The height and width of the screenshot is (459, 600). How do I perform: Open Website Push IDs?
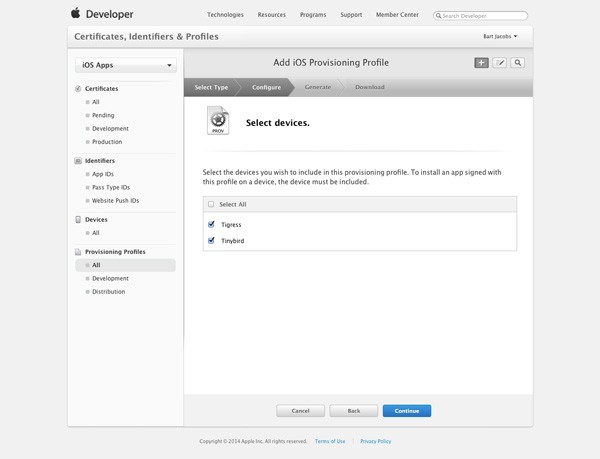[115, 200]
